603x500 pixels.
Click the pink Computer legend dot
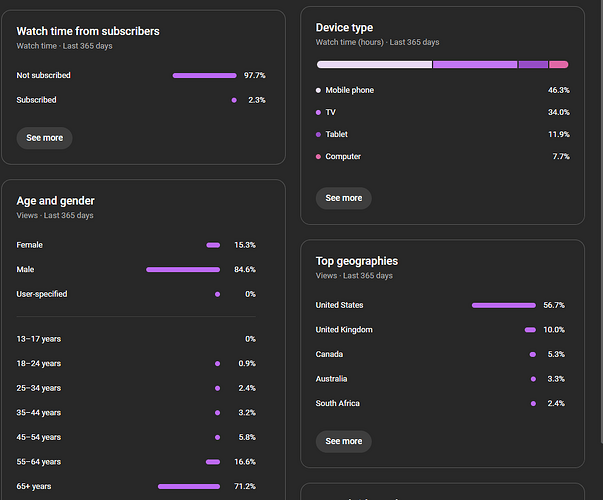319,157
